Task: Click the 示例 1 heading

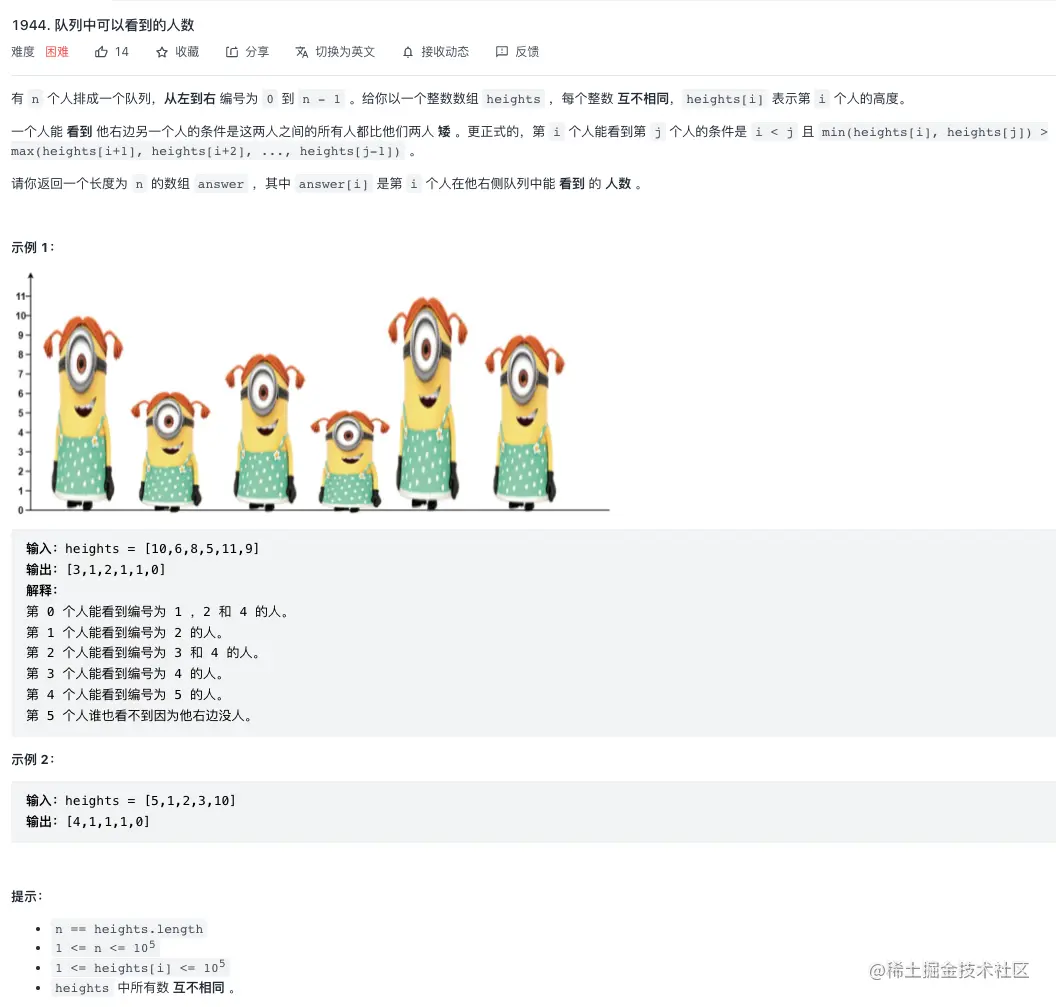Action: [33, 247]
